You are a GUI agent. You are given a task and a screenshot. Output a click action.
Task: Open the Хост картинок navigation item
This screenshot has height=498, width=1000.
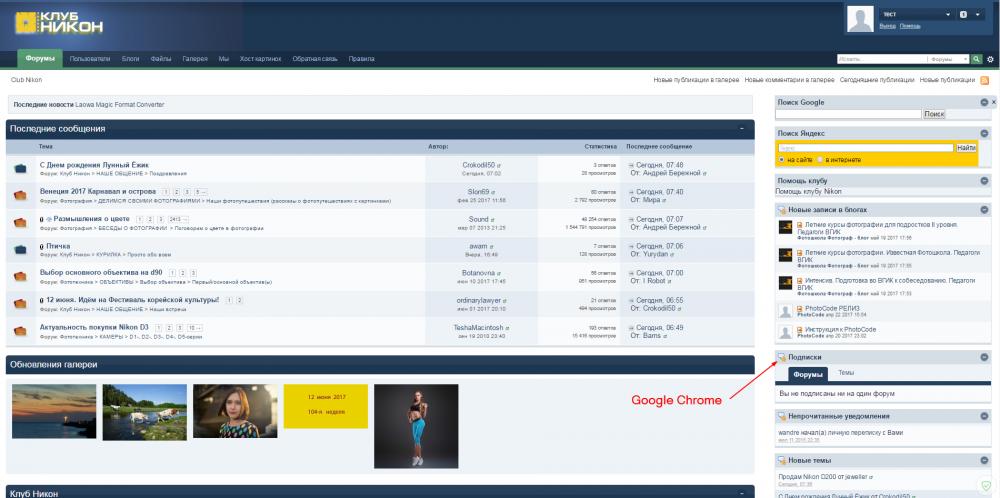click(x=260, y=59)
